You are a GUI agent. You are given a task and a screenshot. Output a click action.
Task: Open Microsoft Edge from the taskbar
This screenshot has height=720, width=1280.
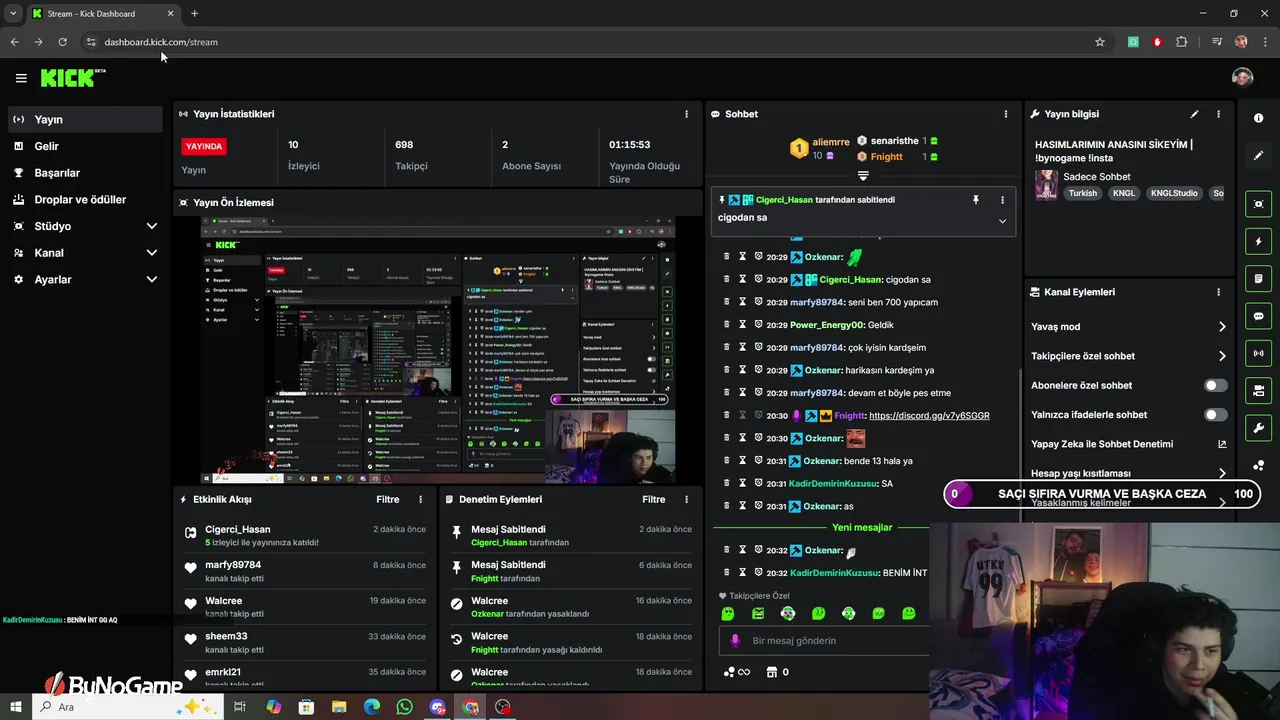tap(371, 707)
